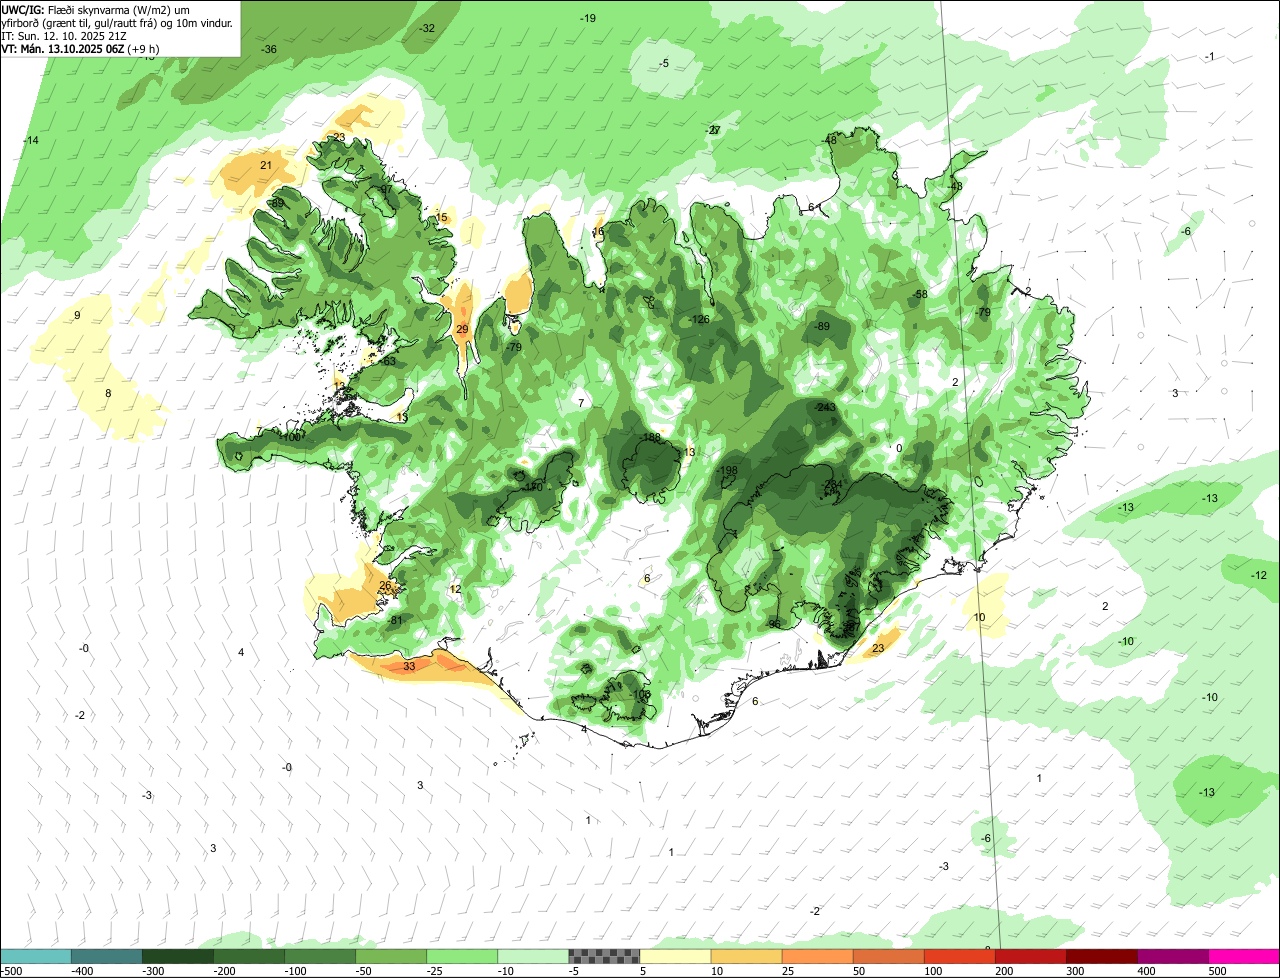Click the red 200 to 300 legend swatch
Screen dimensions: 1280x978
[x=1031, y=956]
